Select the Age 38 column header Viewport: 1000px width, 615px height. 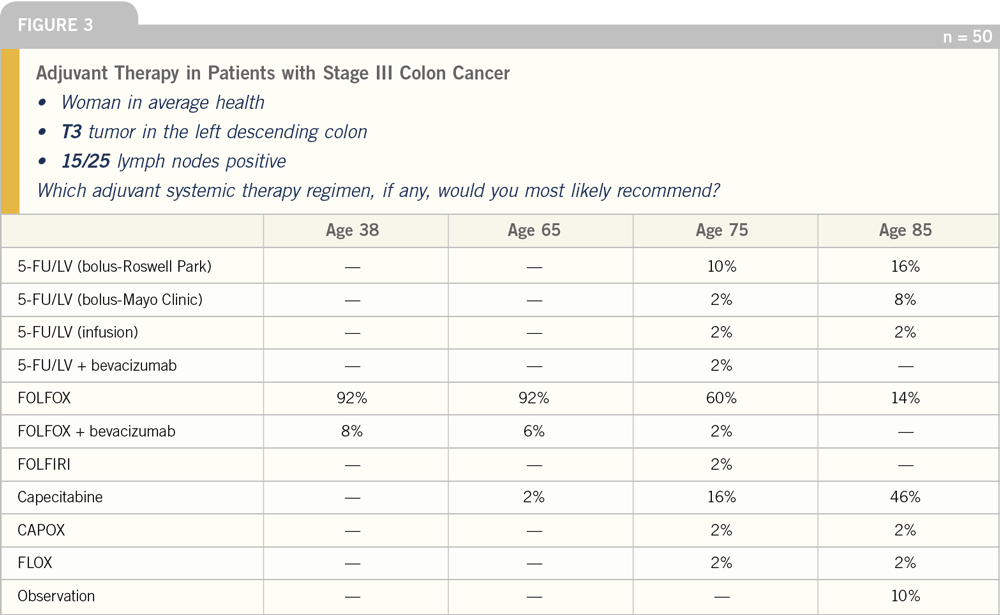(x=352, y=230)
